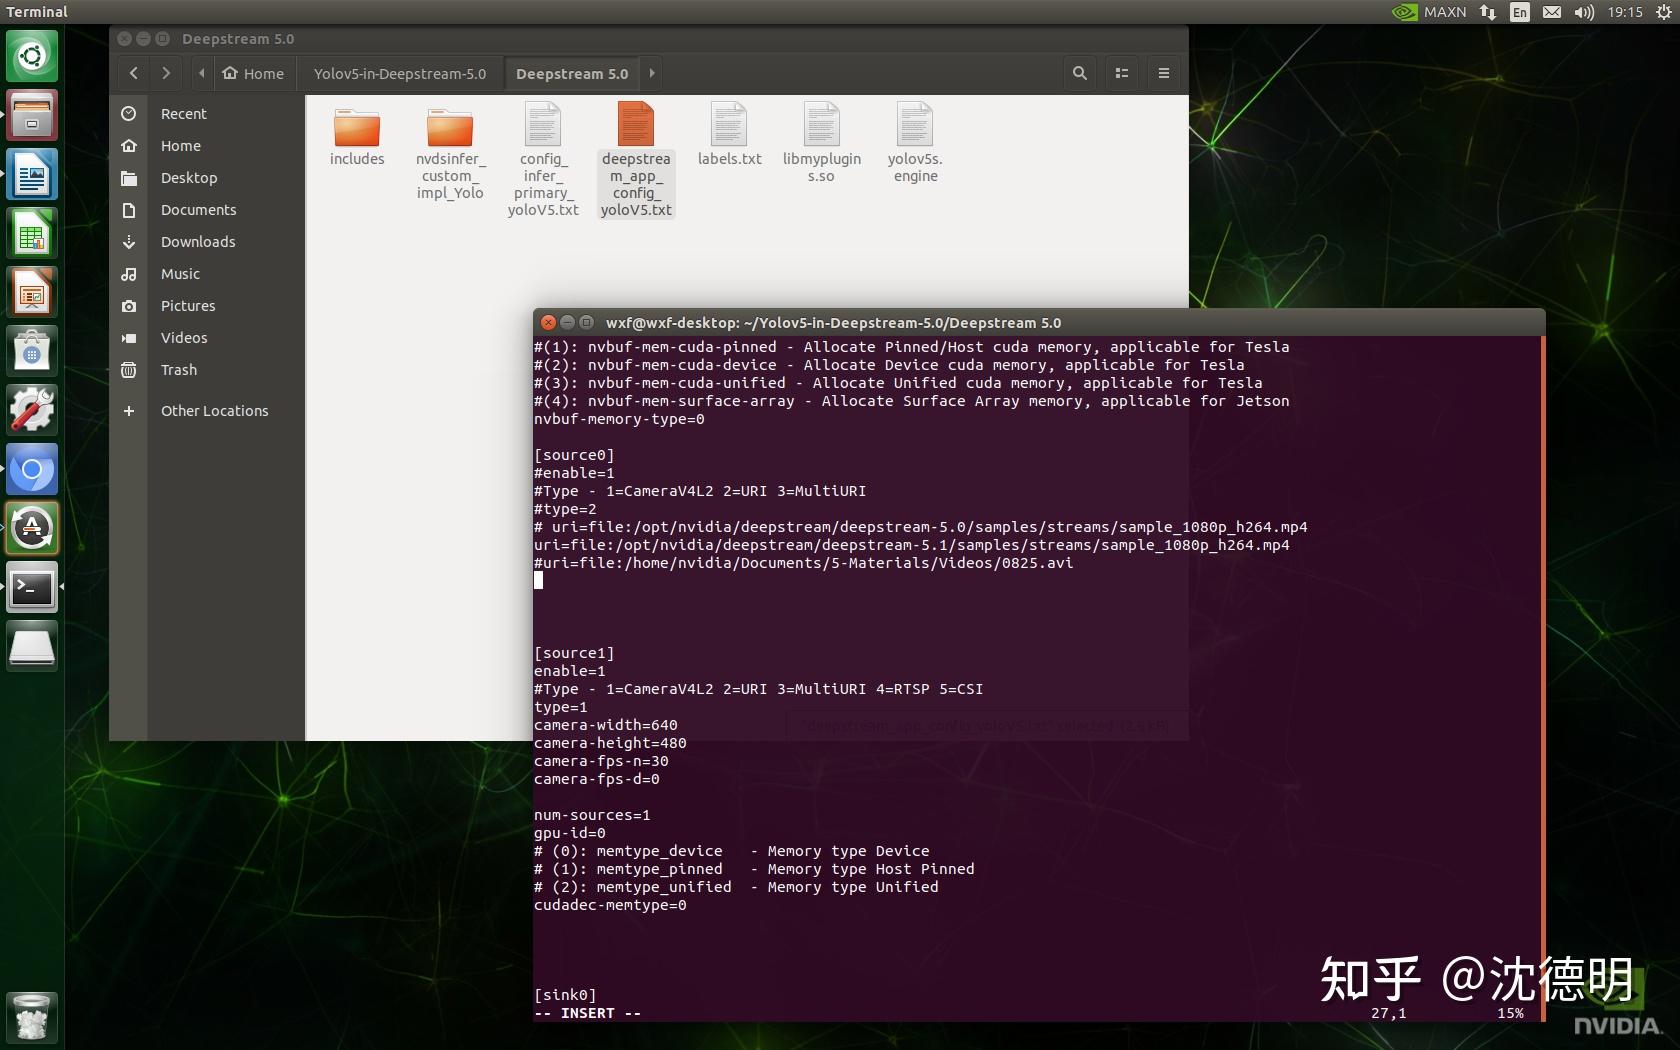Launch LibreOffice Writer from the dock
This screenshot has height=1050, width=1680.
click(32, 174)
